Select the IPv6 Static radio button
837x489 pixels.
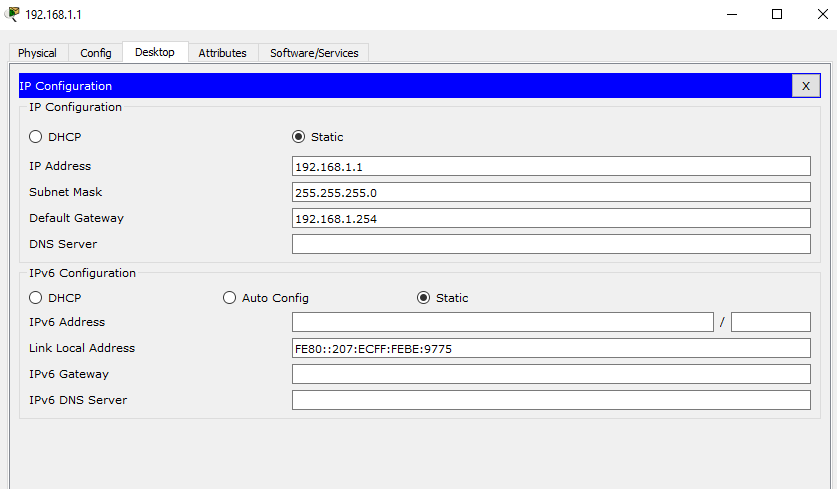pos(423,297)
